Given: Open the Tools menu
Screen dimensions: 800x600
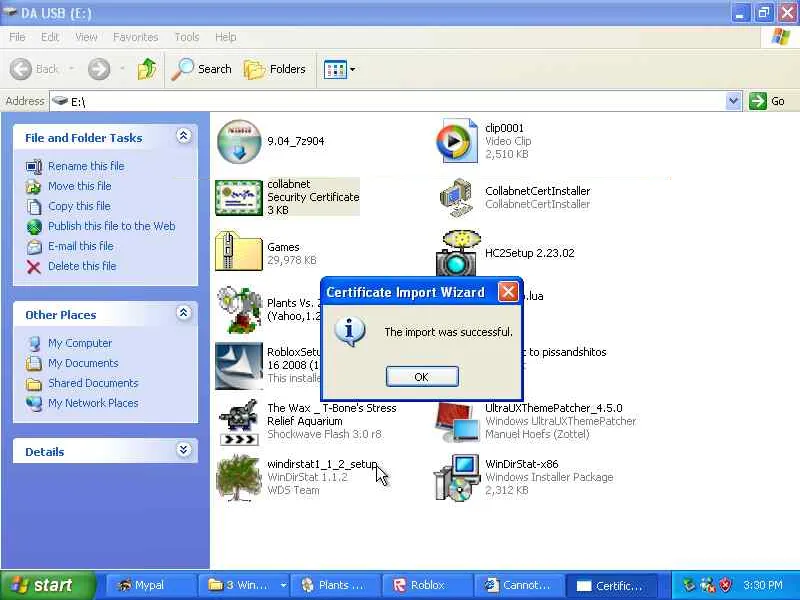Looking at the screenshot, I should [187, 37].
